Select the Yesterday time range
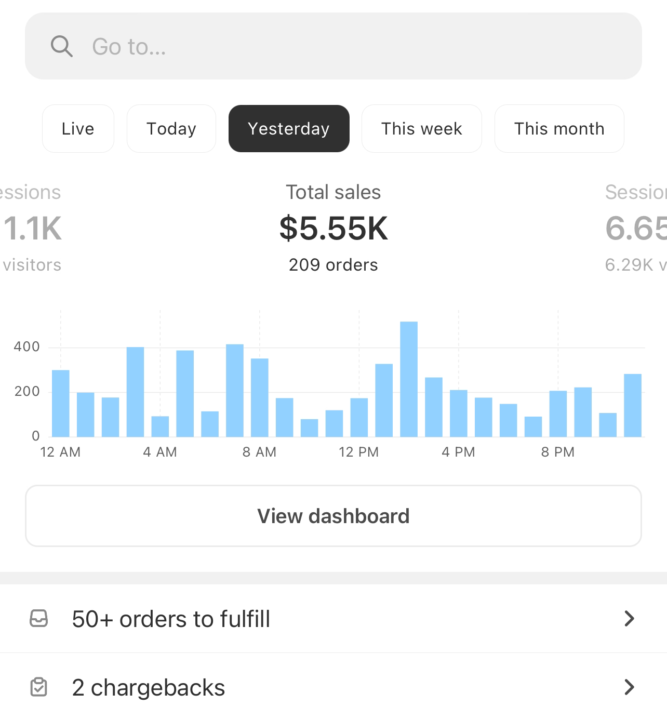Image resolution: width=667 pixels, height=720 pixels. coord(288,129)
